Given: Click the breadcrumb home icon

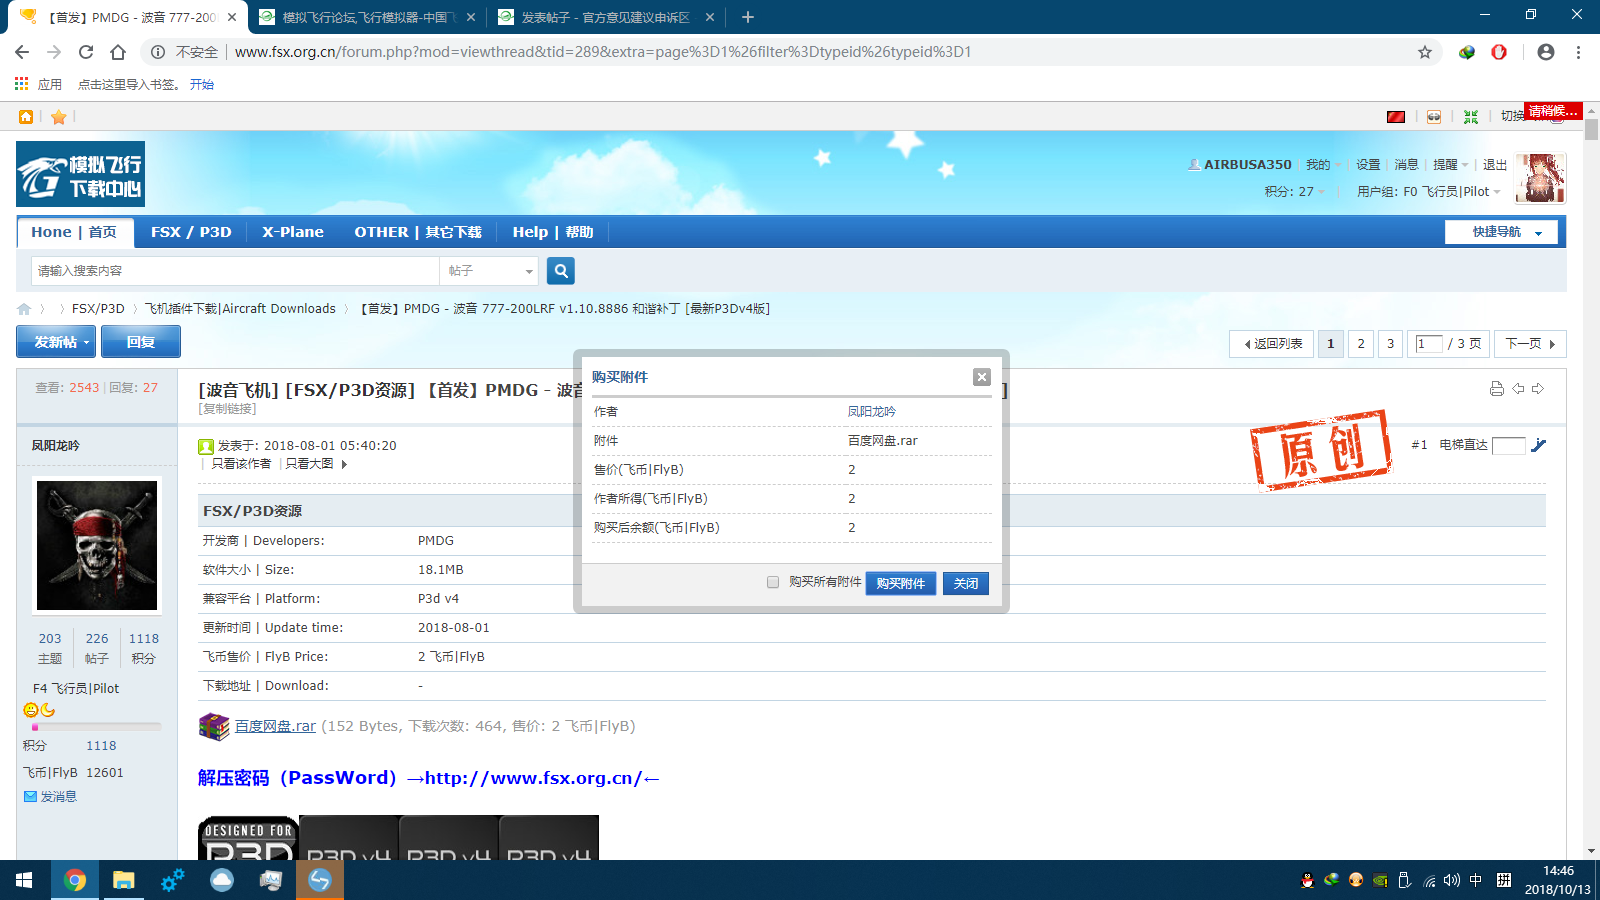Looking at the screenshot, I should tap(24, 309).
